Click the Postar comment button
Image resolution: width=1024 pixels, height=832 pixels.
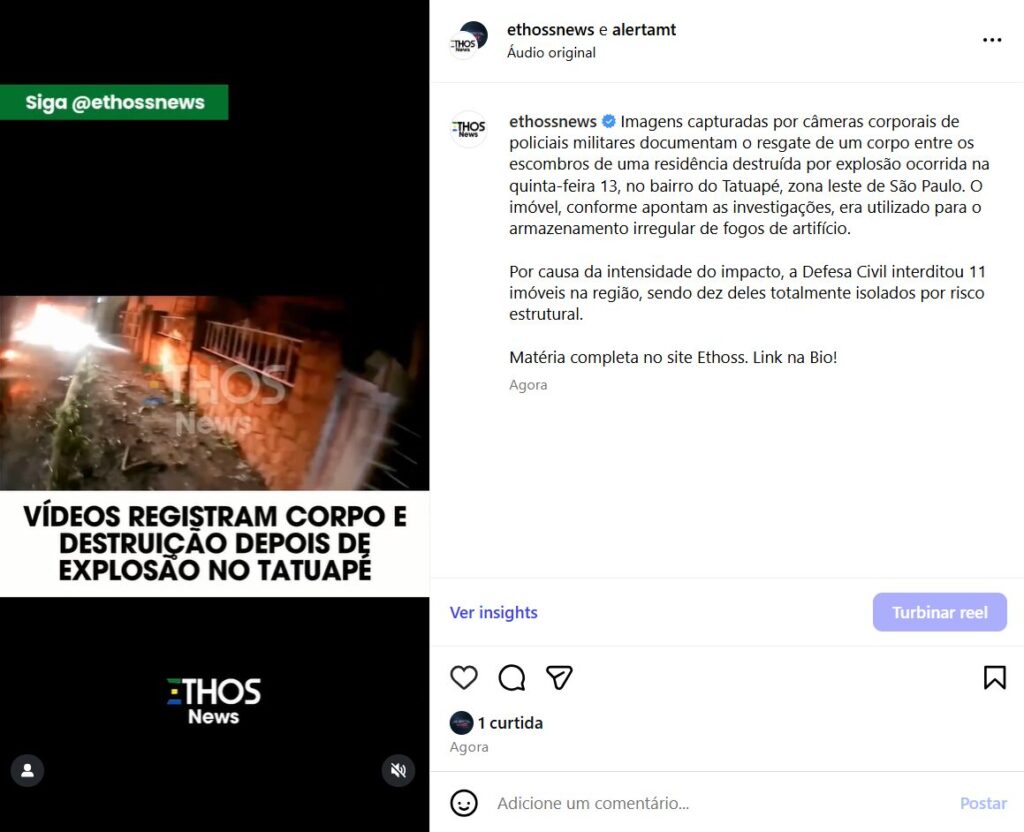[983, 803]
